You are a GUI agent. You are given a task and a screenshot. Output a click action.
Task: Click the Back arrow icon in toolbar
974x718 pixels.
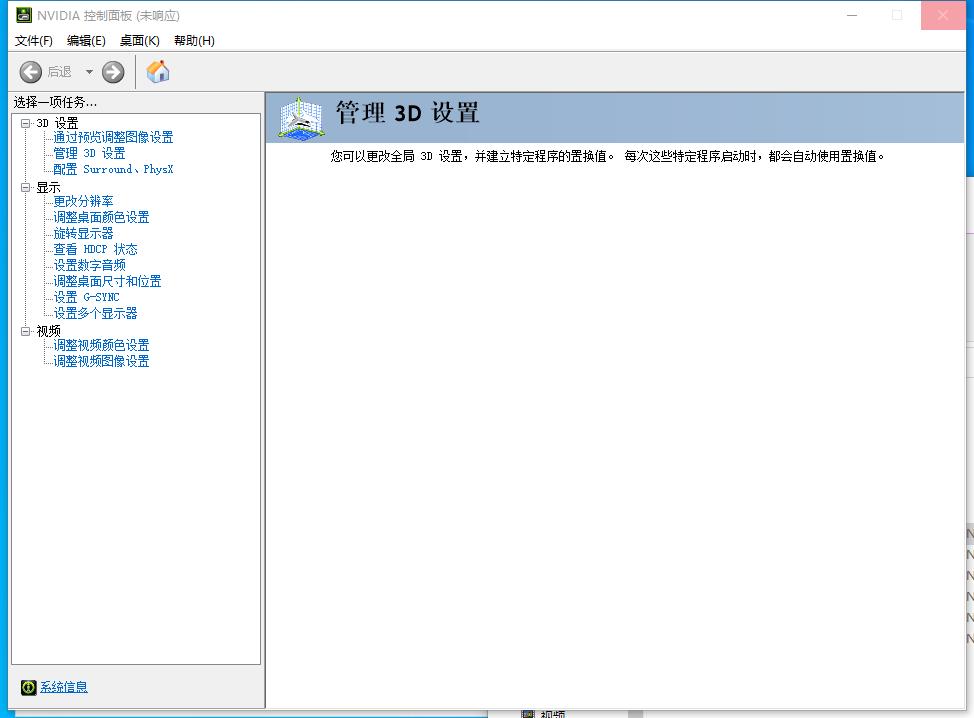tap(30, 72)
